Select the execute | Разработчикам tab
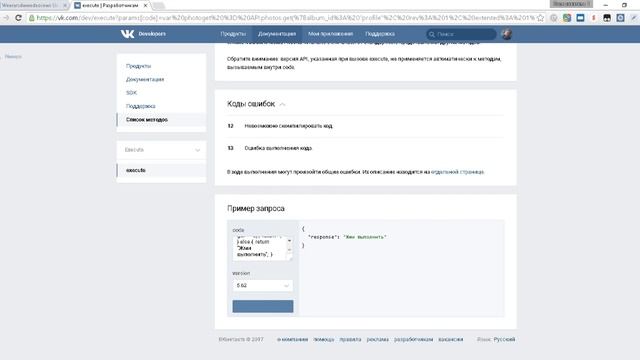 point(111,6)
